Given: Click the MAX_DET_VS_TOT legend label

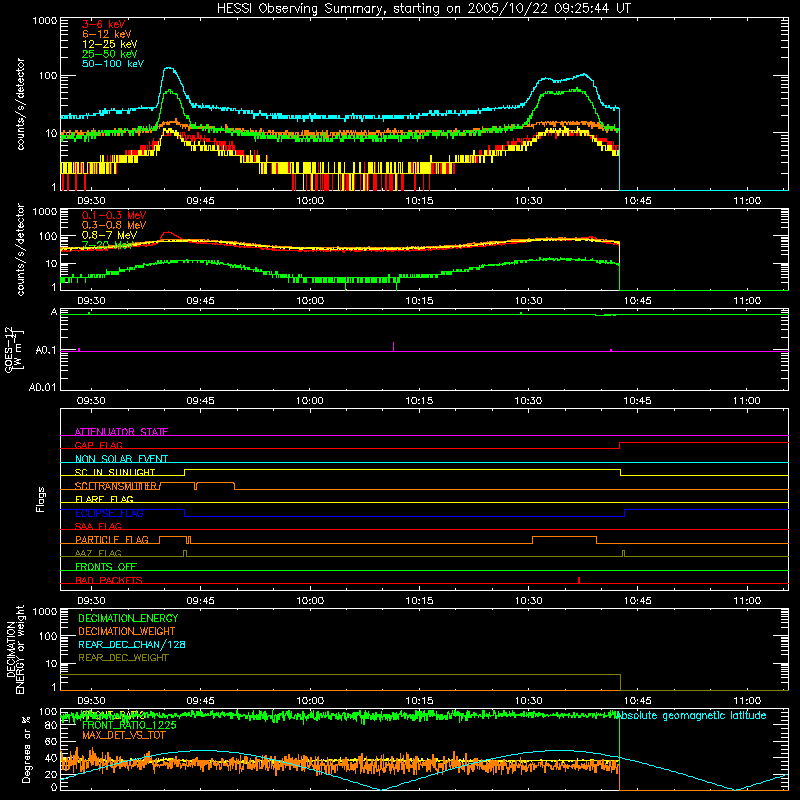Looking at the screenshot, I should [x=123, y=735].
